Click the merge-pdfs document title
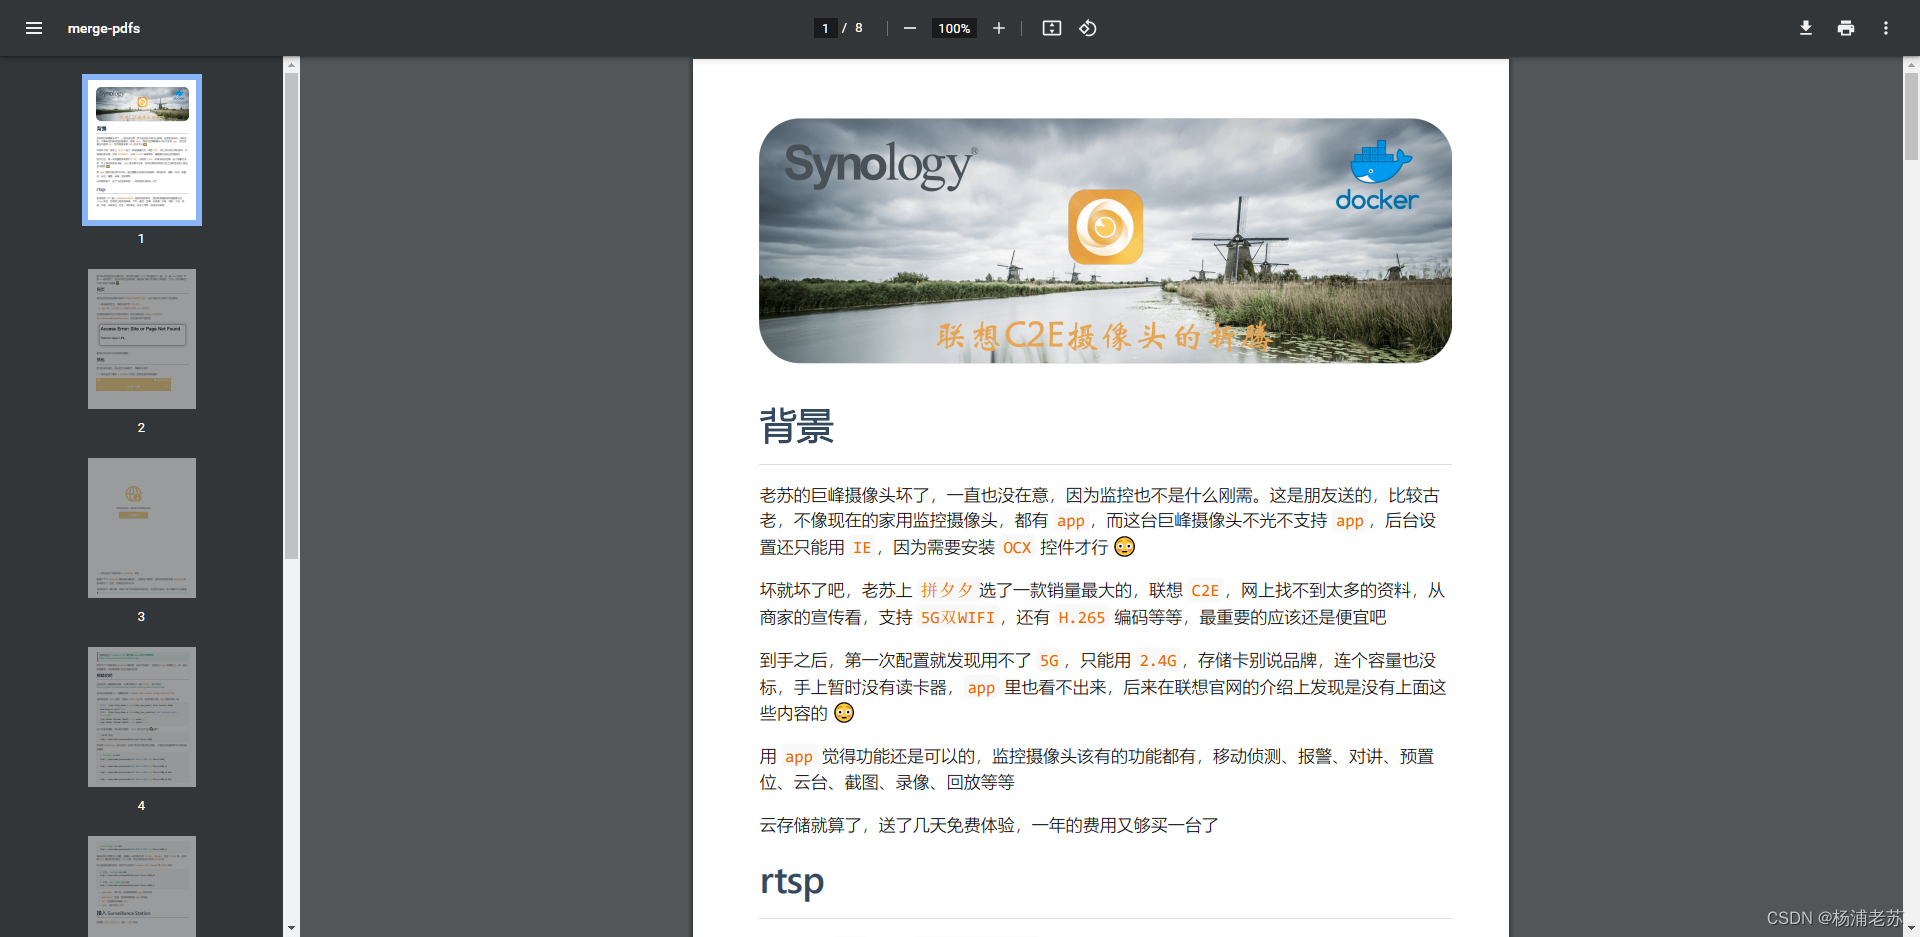Screen dimensions: 1920x937 pyautogui.click(x=104, y=28)
